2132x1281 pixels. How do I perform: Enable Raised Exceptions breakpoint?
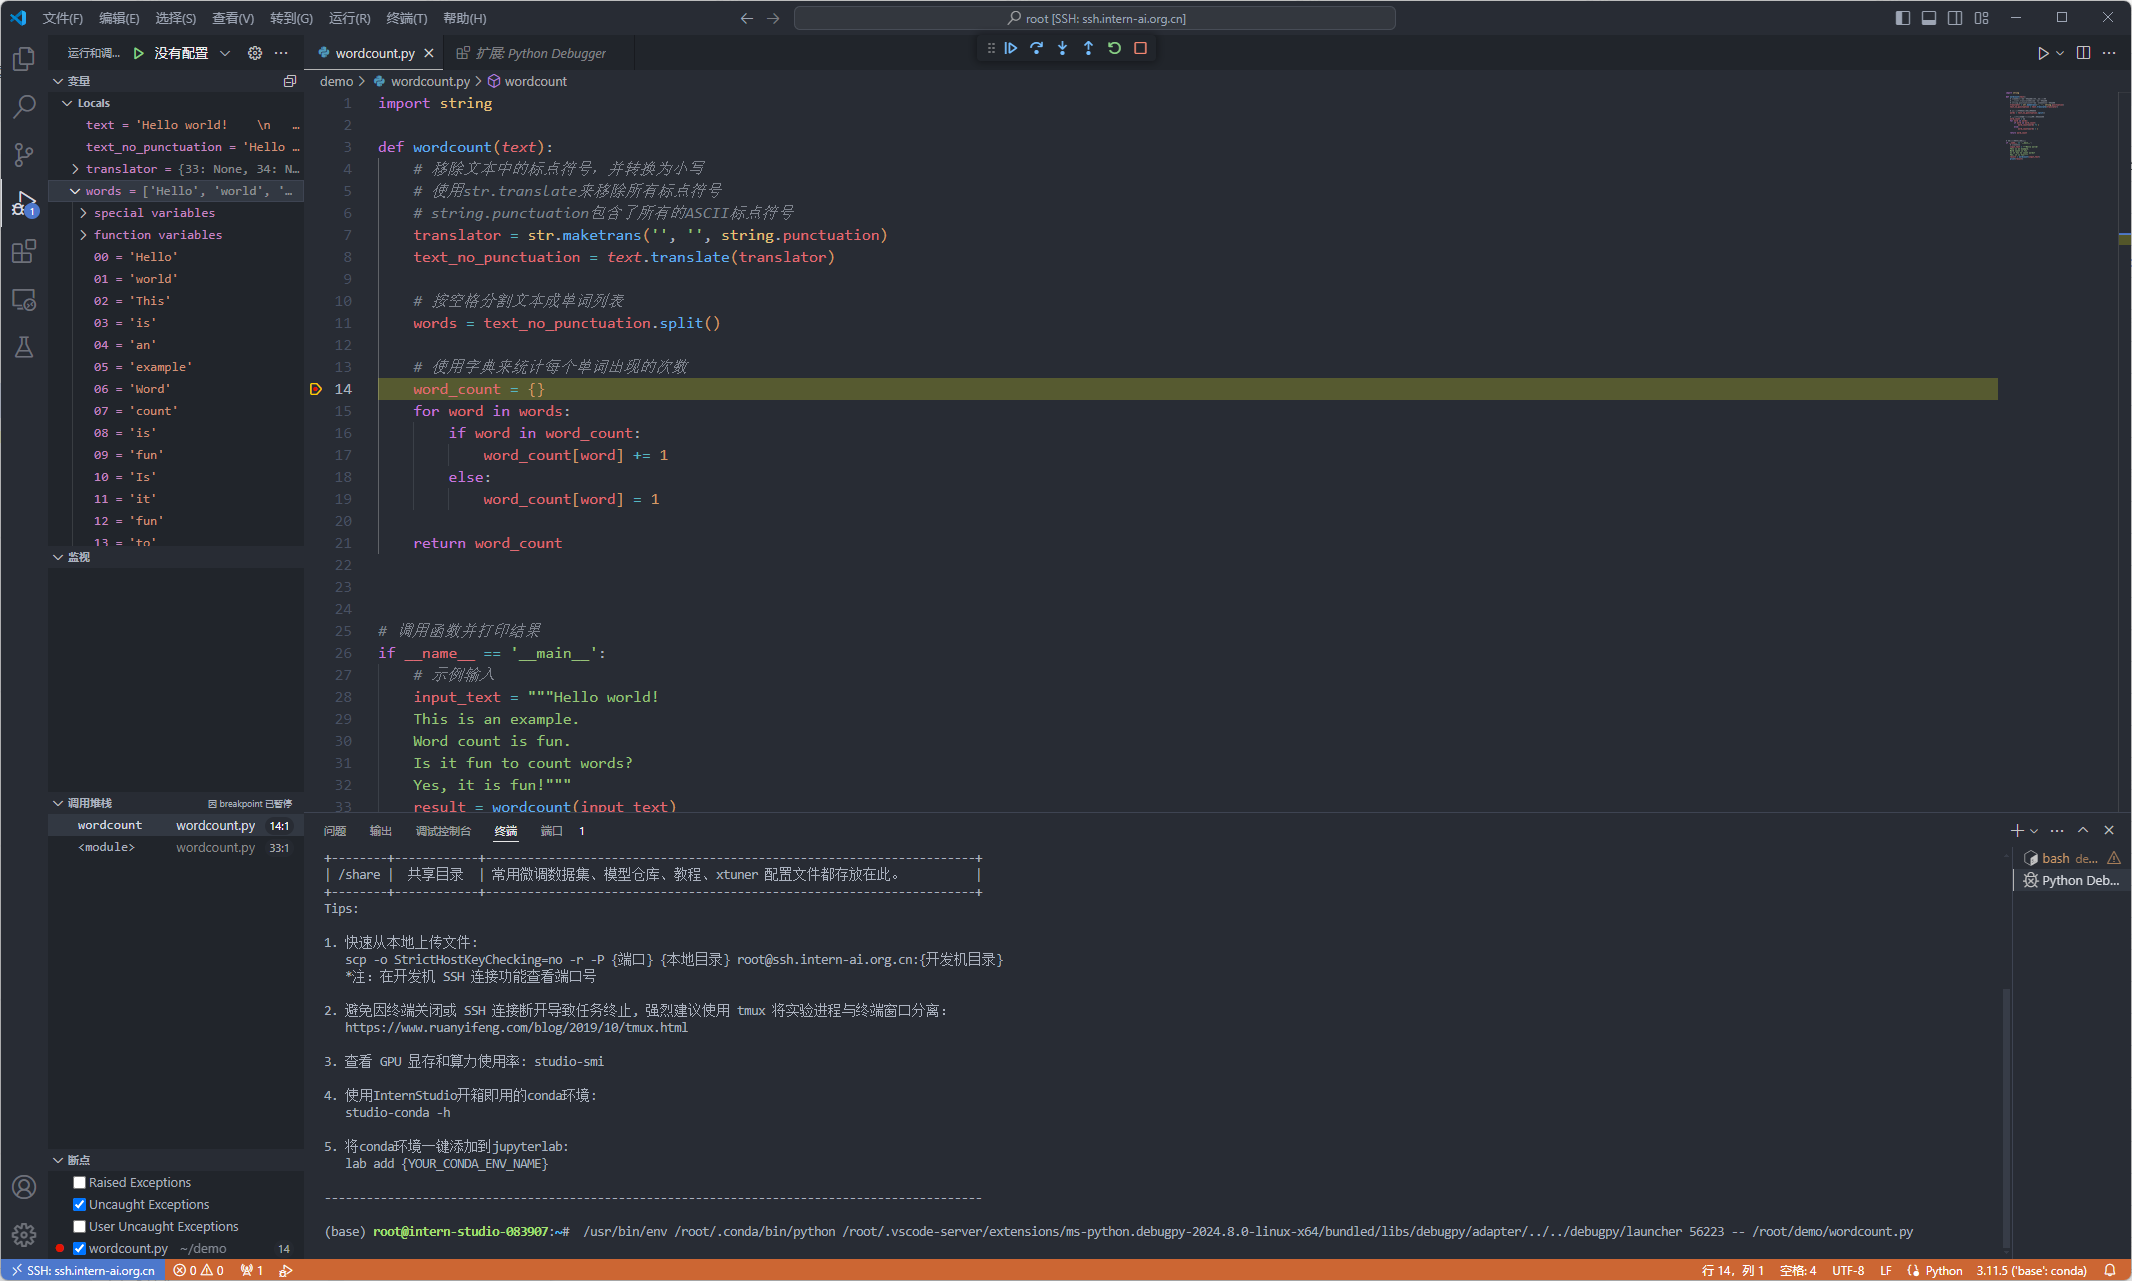pos(80,1182)
